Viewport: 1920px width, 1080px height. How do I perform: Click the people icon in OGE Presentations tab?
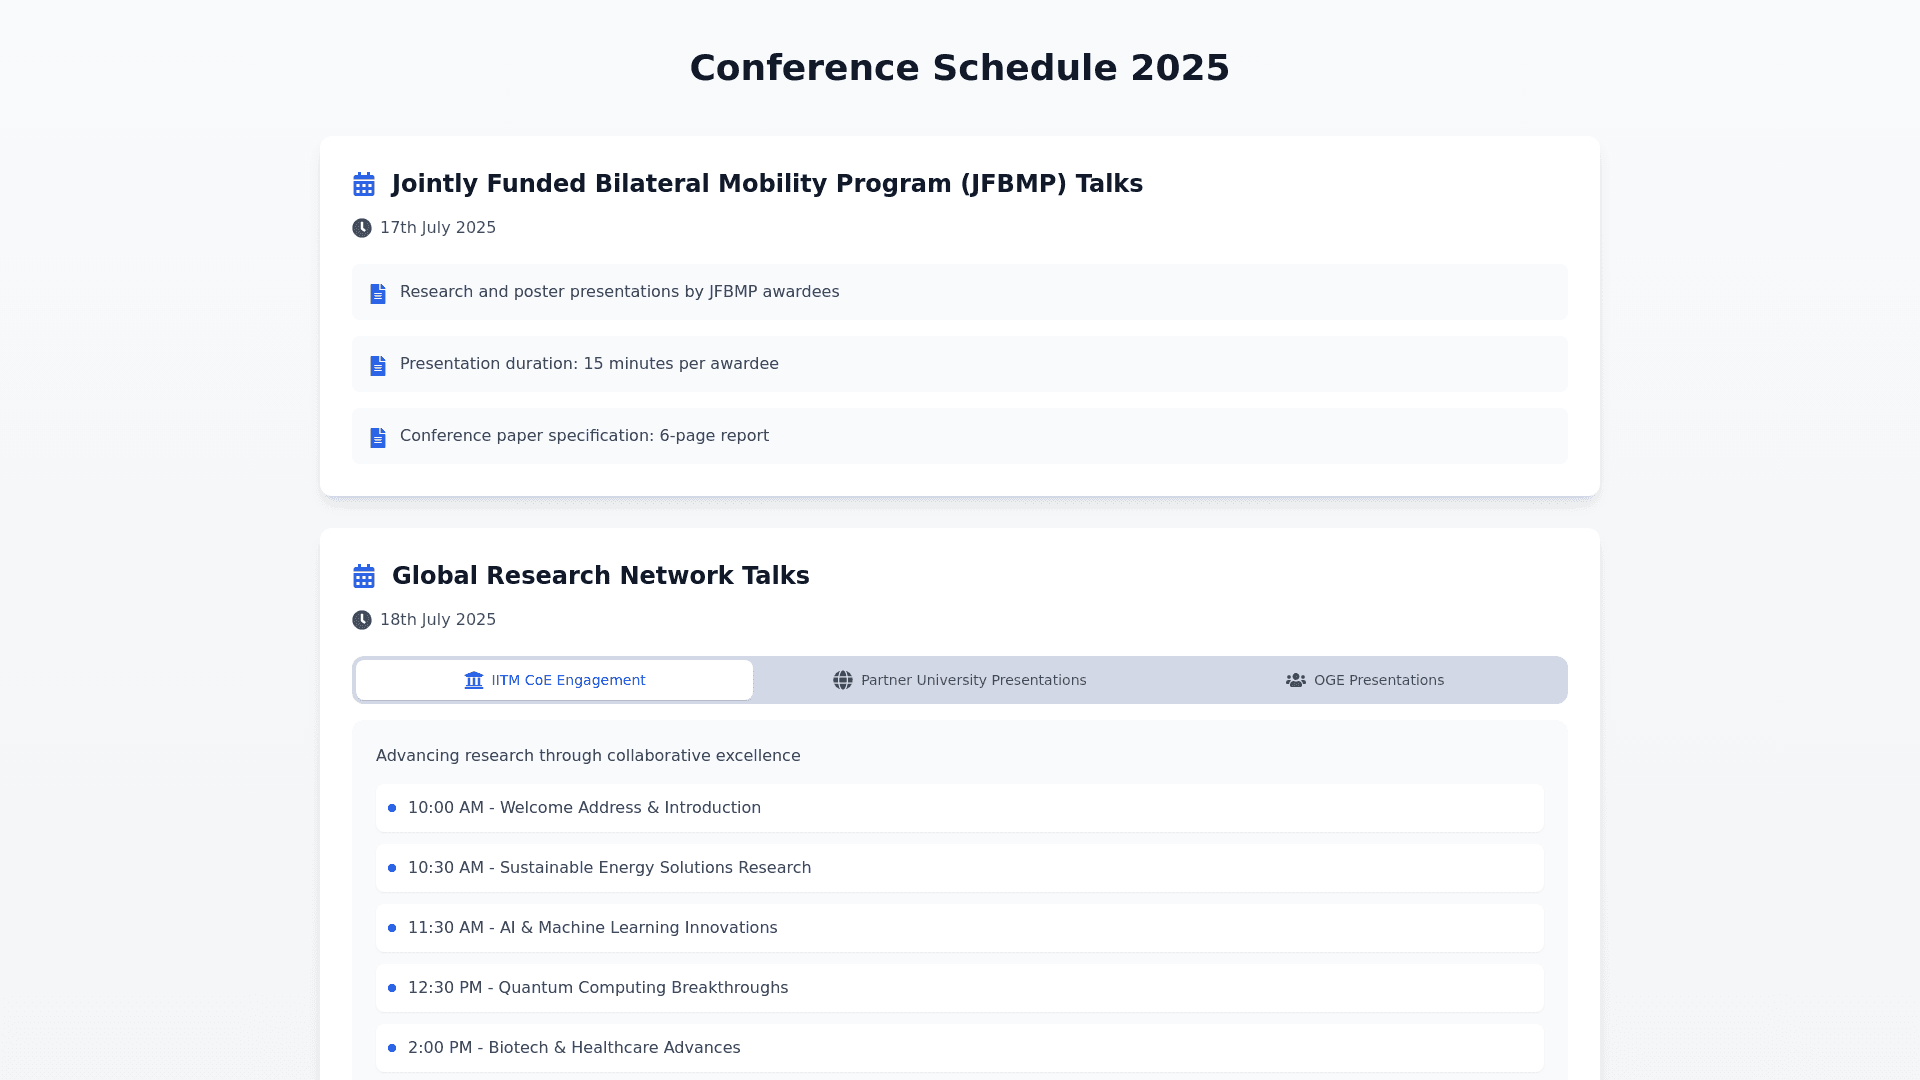[x=1296, y=680]
